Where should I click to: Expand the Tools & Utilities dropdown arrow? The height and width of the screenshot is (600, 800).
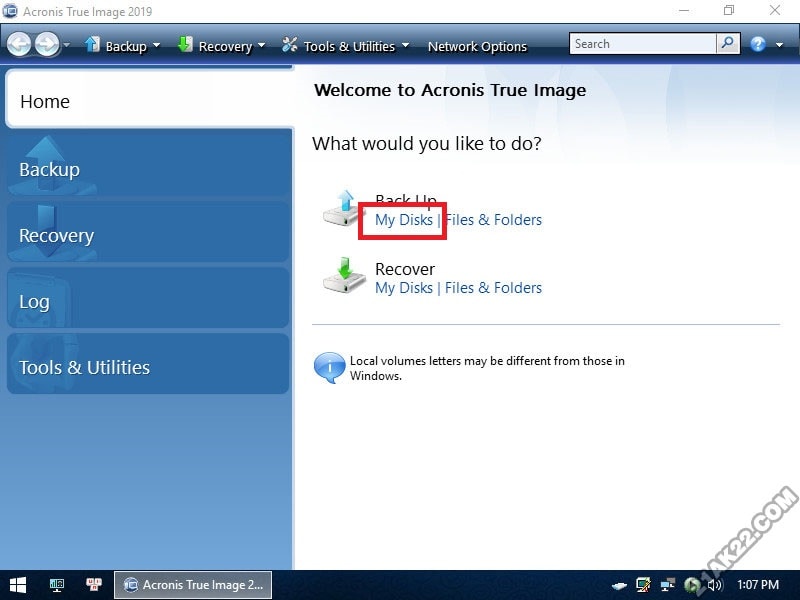[x=406, y=45]
